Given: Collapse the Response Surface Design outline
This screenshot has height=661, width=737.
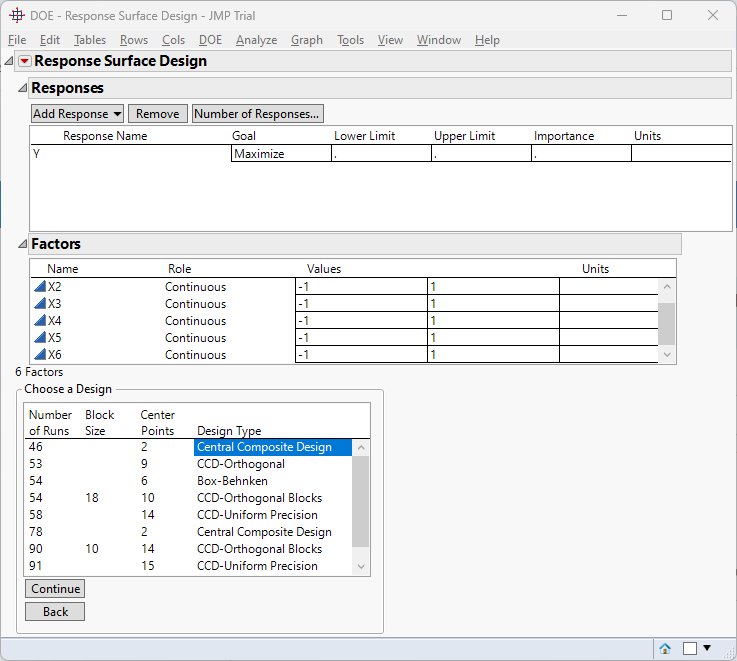Looking at the screenshot, I should point(8,61).
